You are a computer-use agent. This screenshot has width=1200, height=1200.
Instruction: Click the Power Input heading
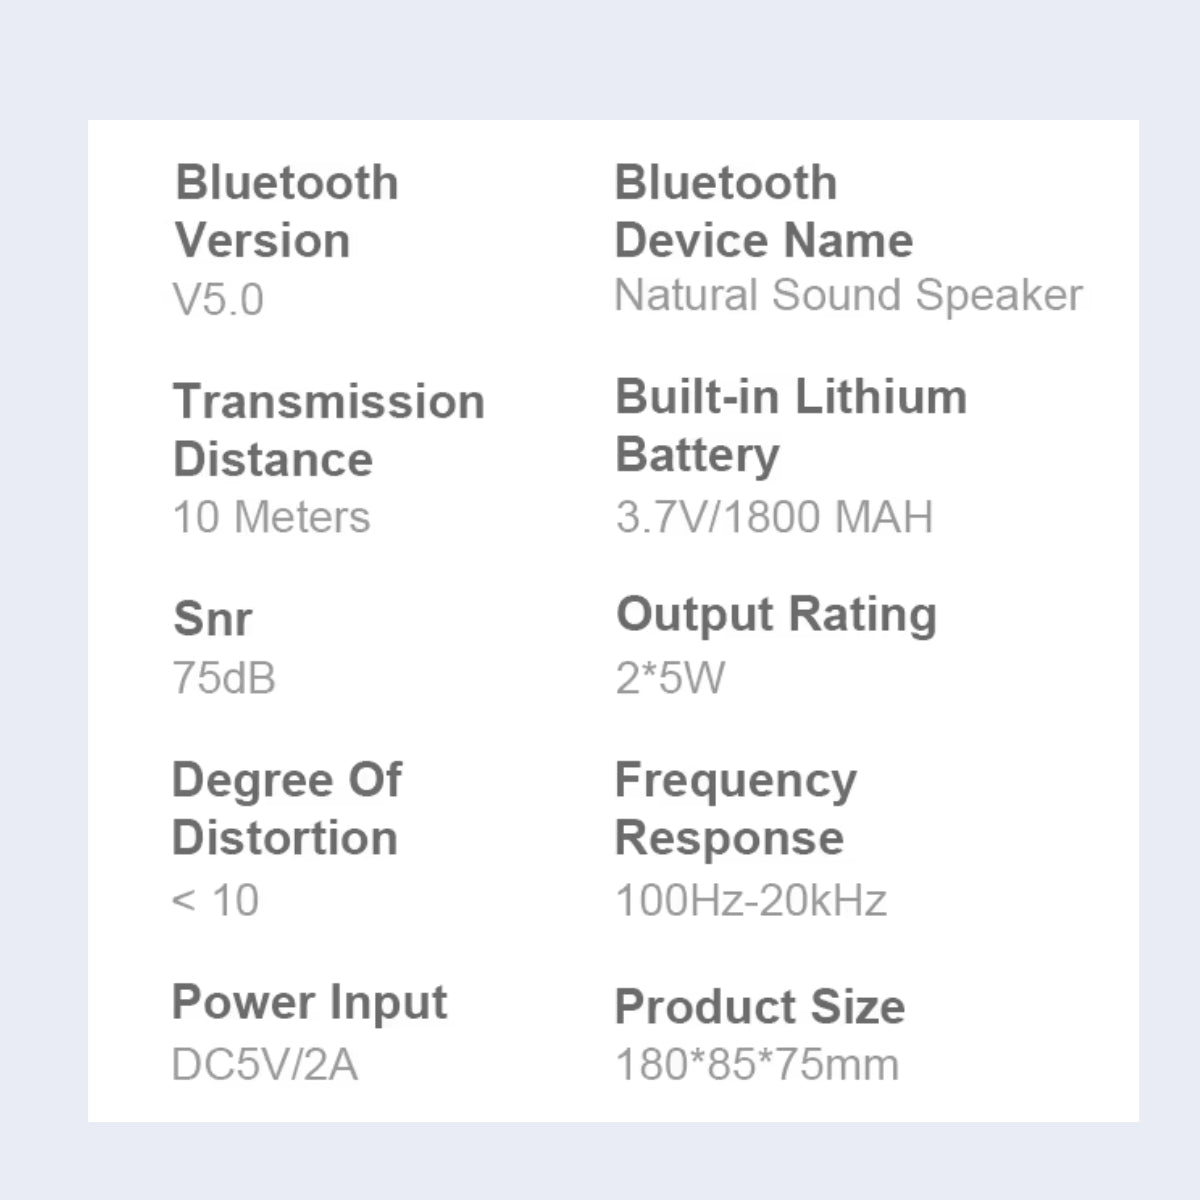[309, 1002]
